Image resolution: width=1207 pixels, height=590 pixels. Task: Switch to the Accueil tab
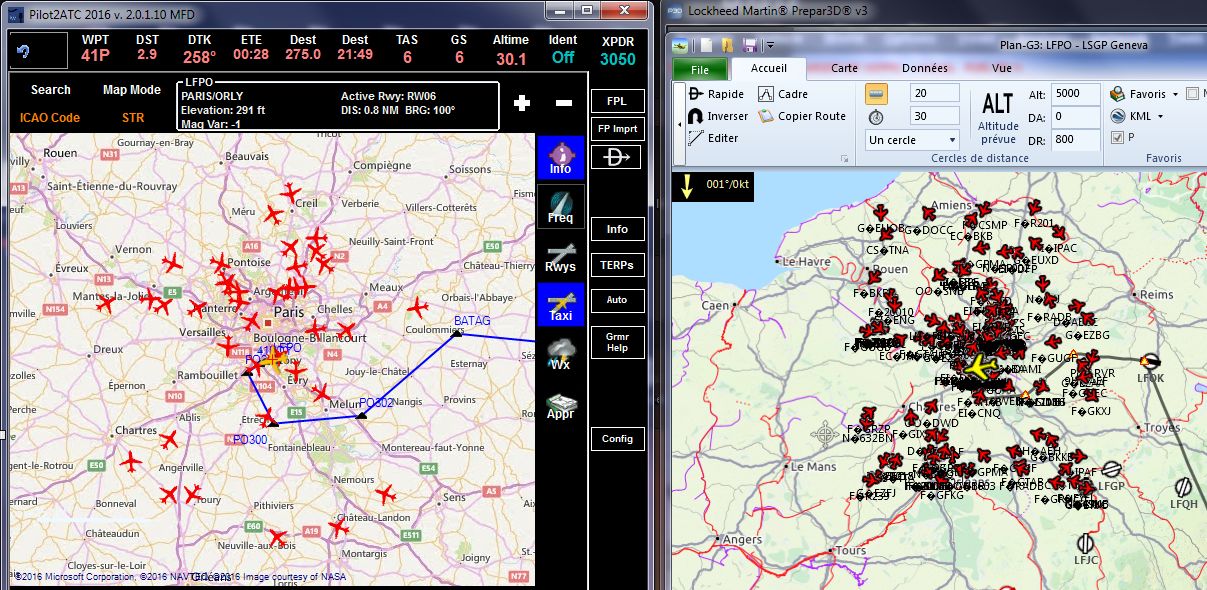(x=768, y=69)
